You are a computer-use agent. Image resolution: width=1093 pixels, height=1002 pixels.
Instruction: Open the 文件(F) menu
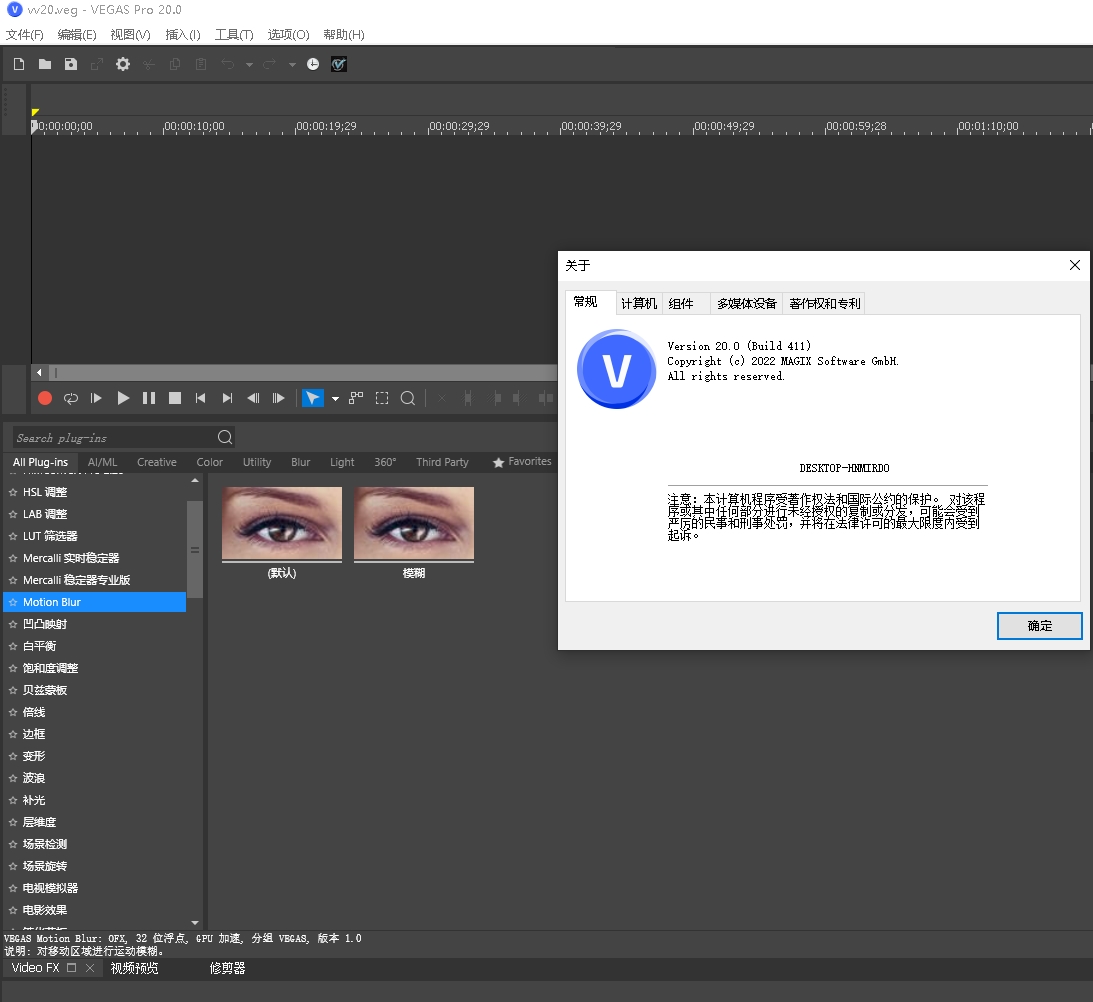click(24, 34)
